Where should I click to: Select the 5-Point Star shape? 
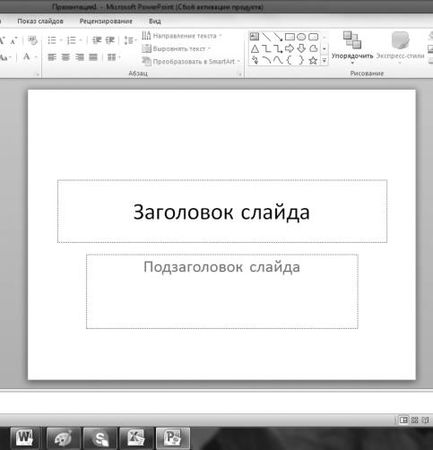(313, 60)
